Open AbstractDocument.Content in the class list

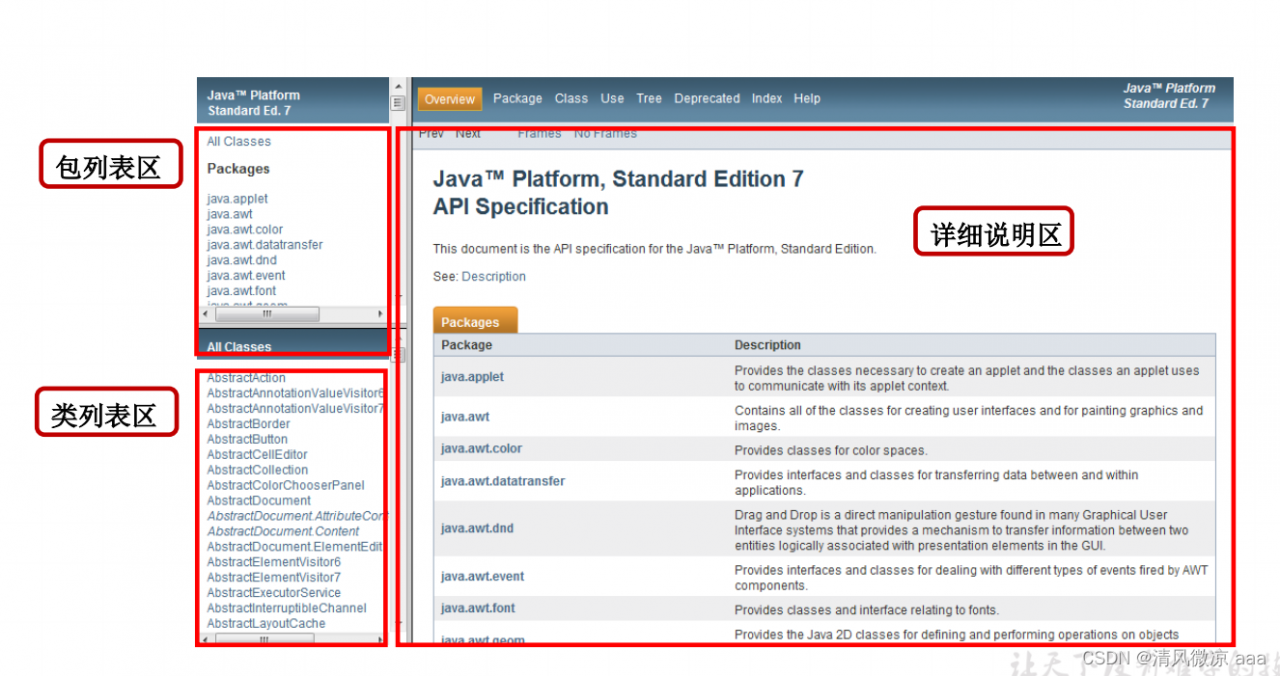[283, 532]
